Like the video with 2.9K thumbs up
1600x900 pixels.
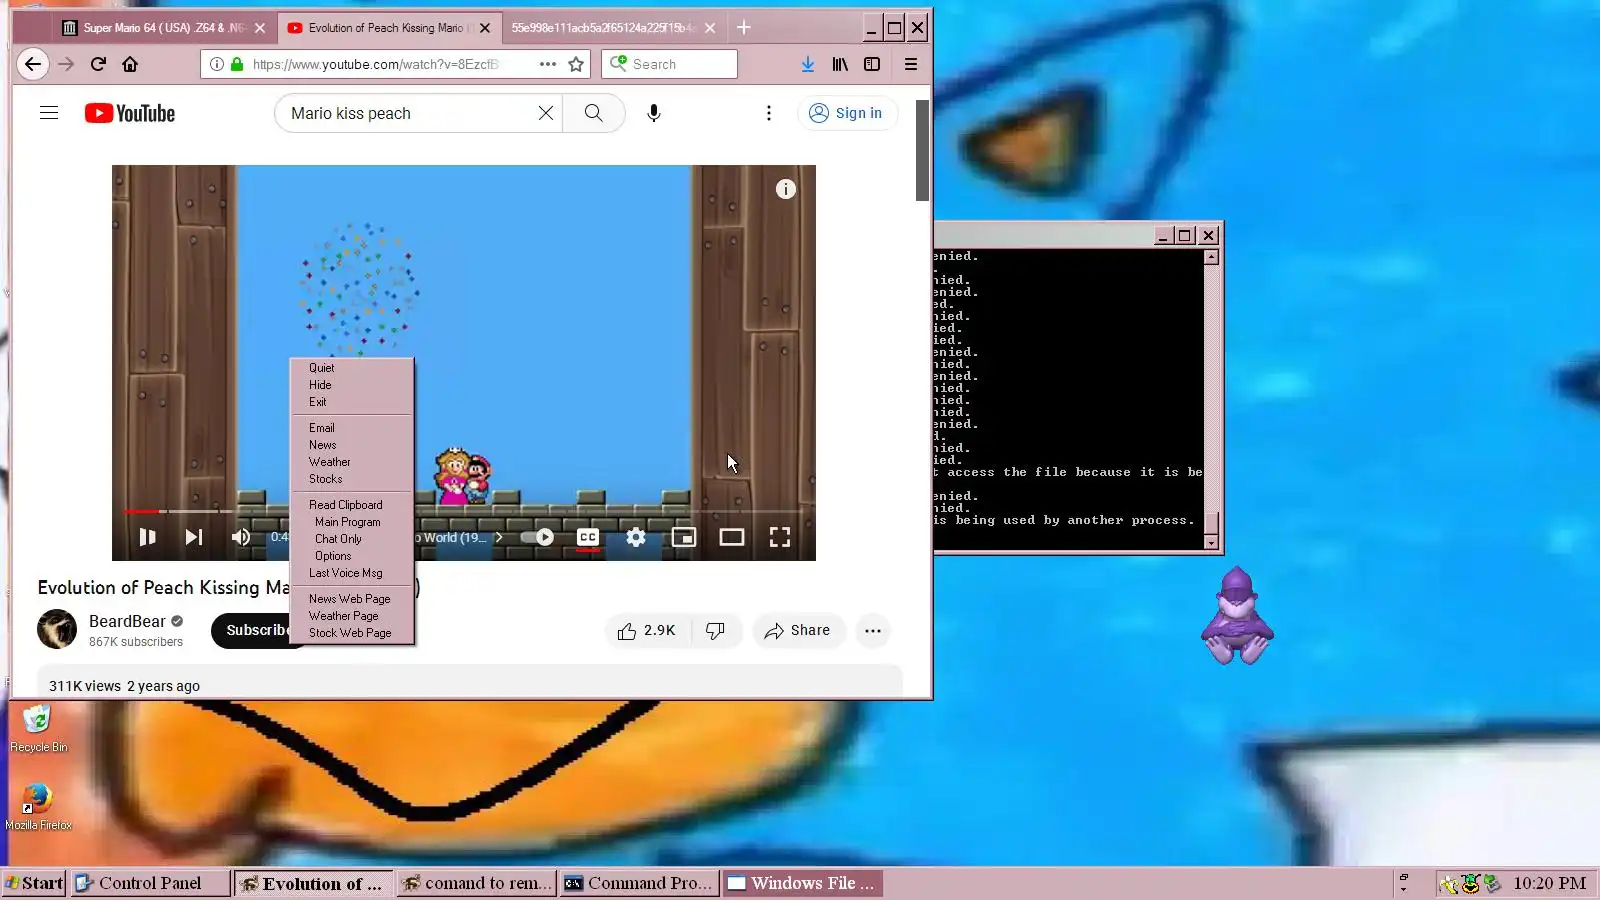[647, 631]
